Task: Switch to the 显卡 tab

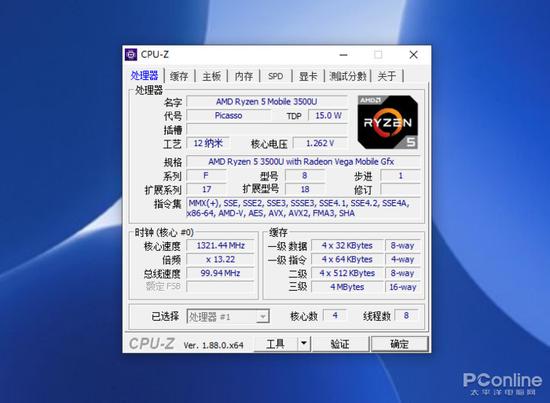Action: (308, 76)
